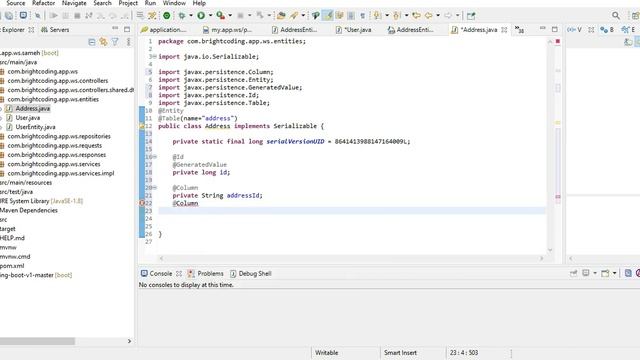Collapse imports fold marker on line 3
The height and width of the screenshot is (360, 640).
pyautogui.click(x=155, y=57)
